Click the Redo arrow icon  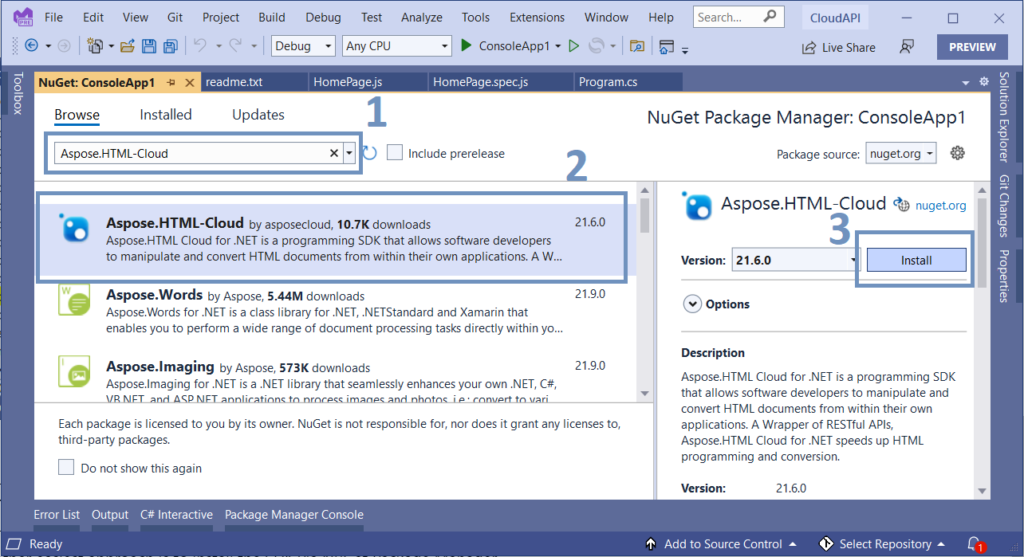click(x=236, y=45)
